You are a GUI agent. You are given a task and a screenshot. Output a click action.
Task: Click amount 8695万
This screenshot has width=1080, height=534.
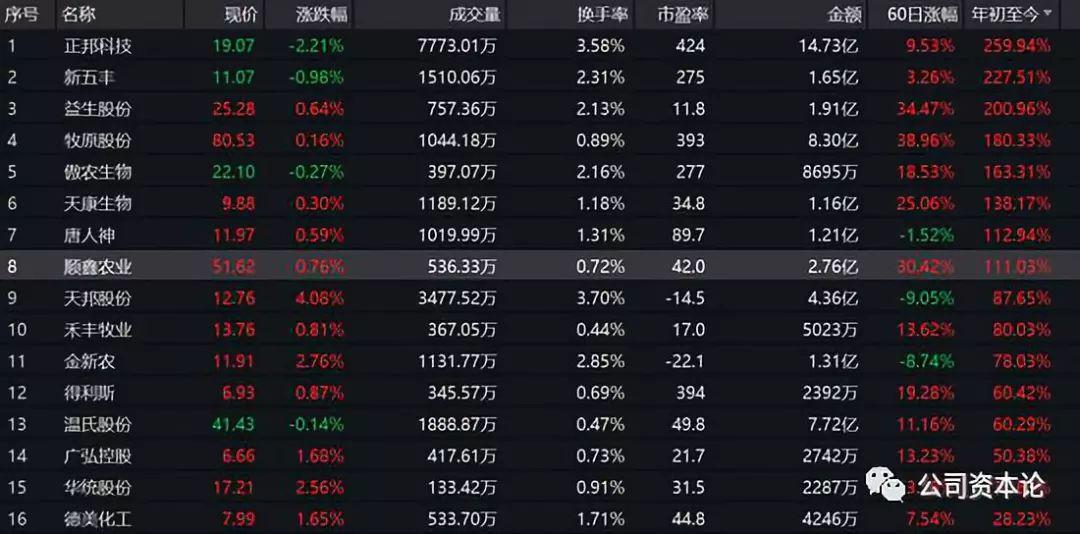831,172
